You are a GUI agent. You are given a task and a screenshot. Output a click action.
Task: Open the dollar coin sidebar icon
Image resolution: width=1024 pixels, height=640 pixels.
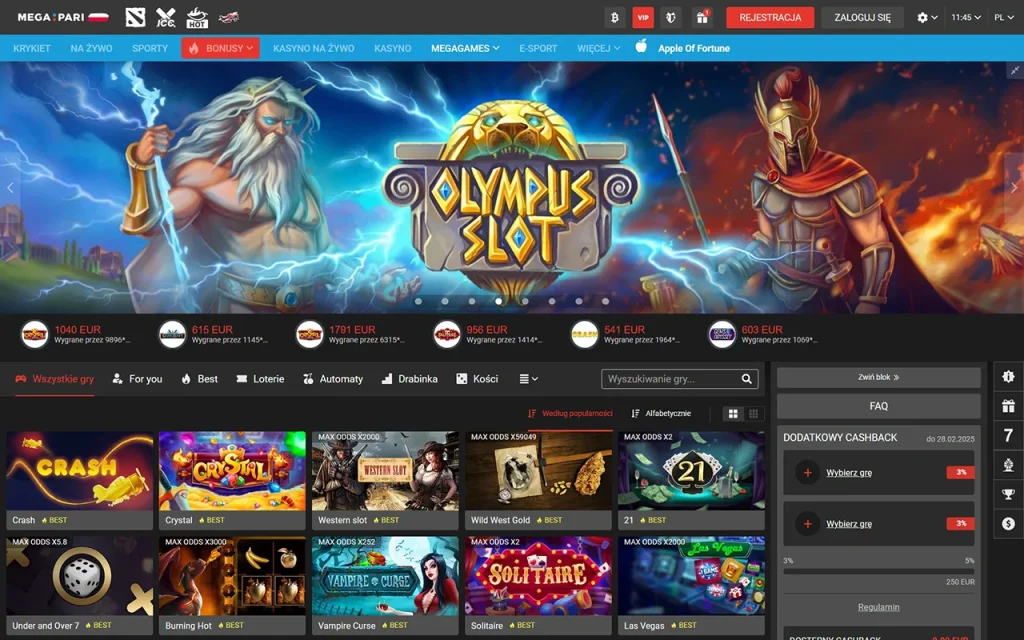1008,524
